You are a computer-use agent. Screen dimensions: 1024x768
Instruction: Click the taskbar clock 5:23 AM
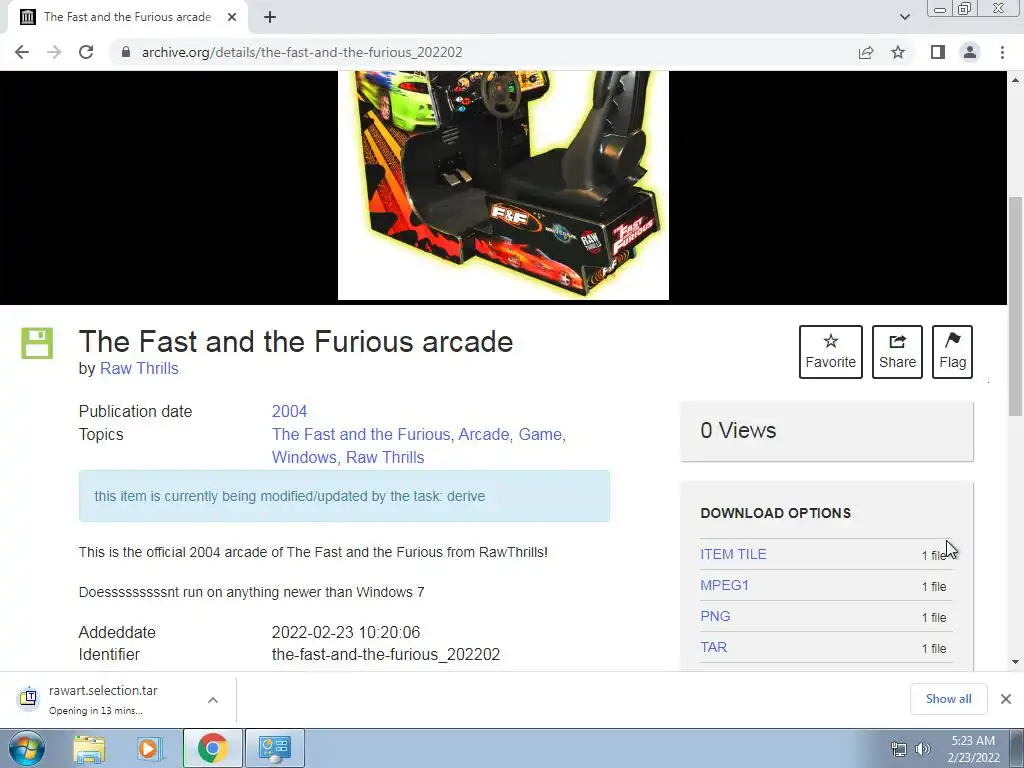[973, 741]
